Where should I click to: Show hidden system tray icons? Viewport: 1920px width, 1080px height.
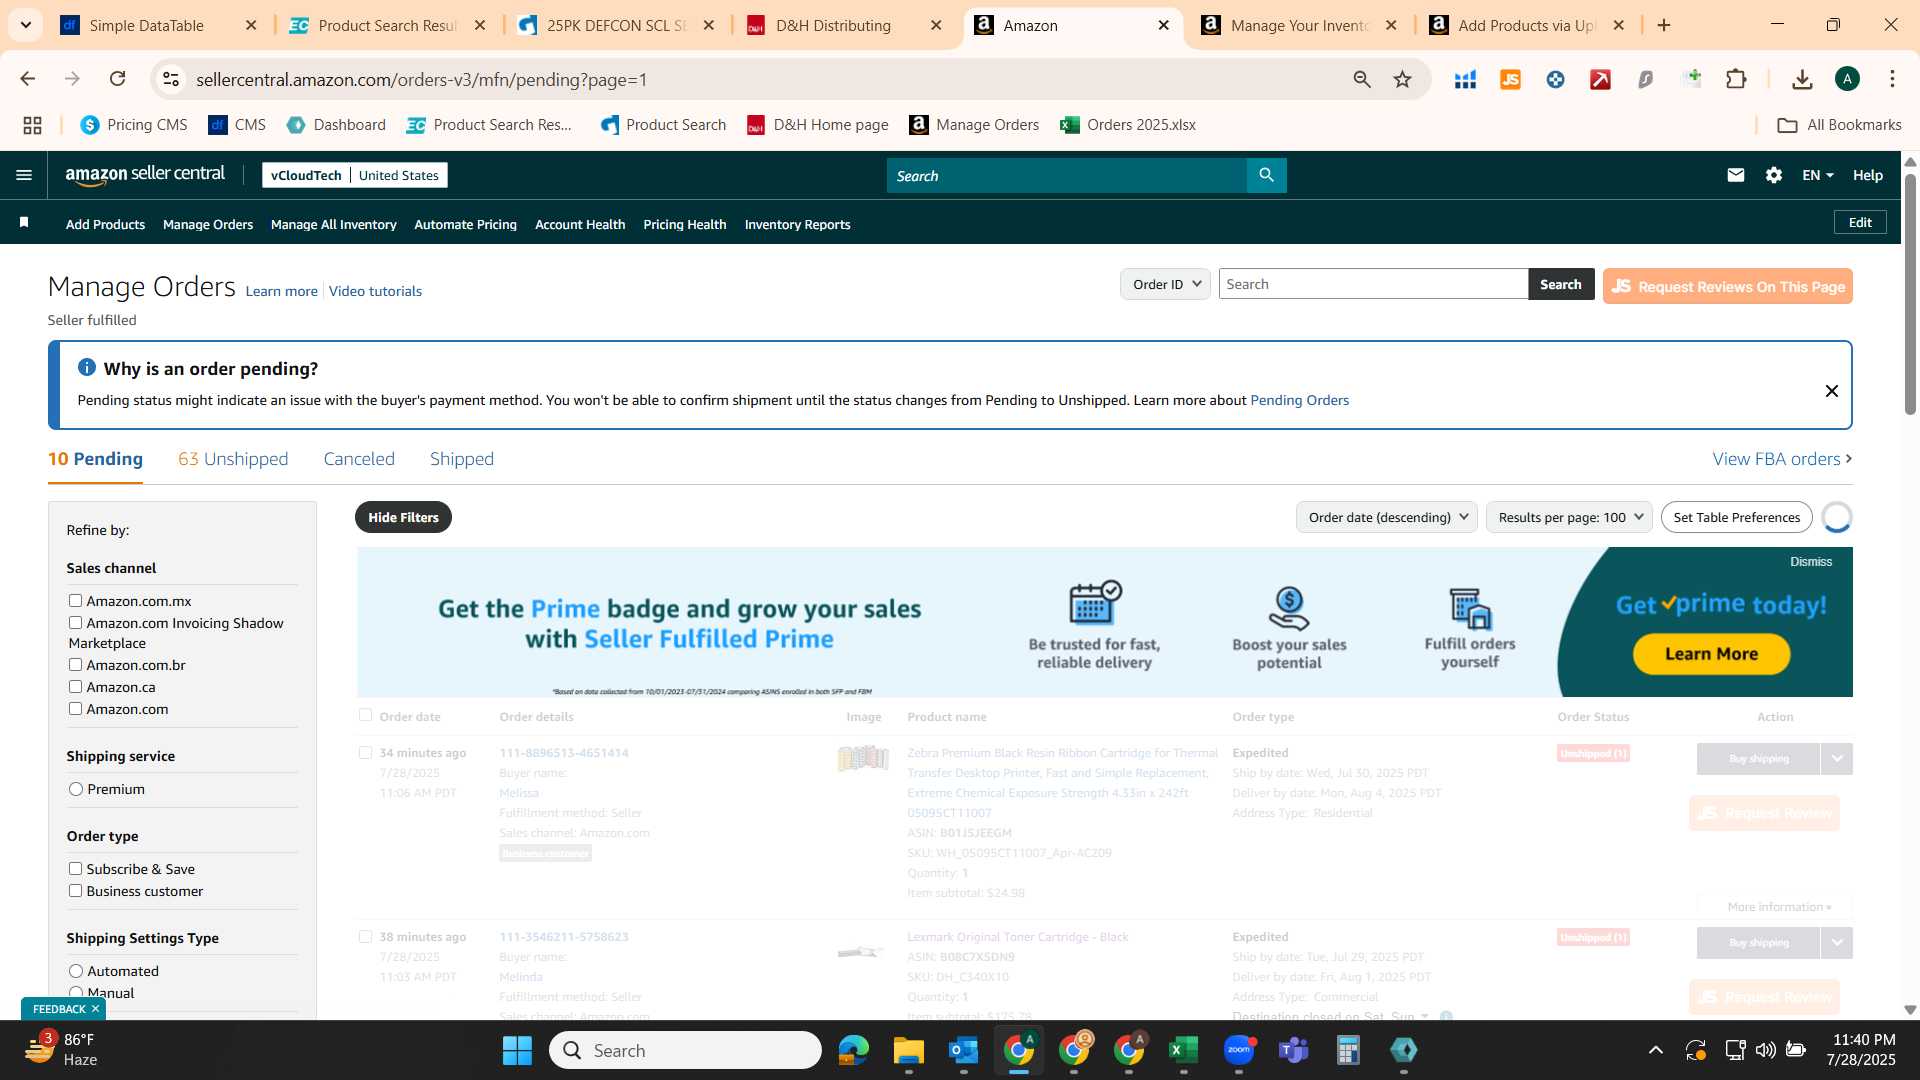(x=1656, y=1050)
